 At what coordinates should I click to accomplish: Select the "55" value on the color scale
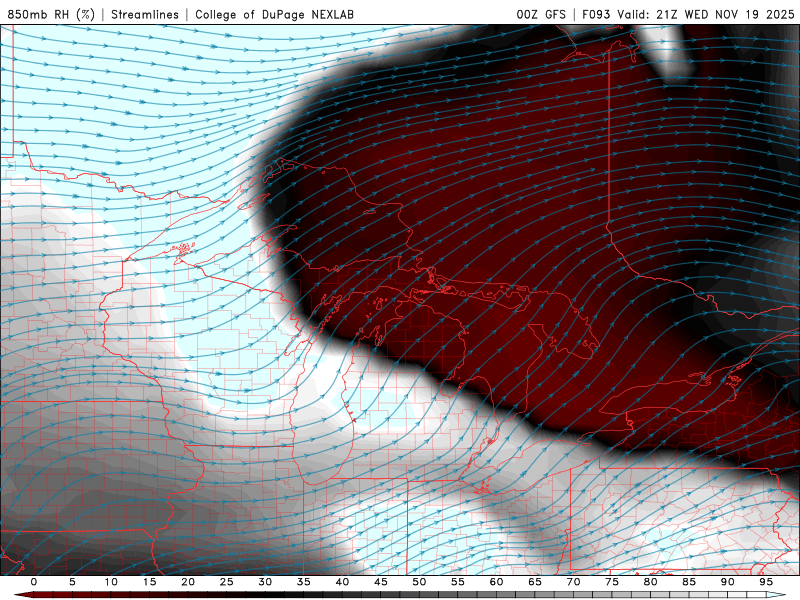pyautogui.click(x=458, y=582)
